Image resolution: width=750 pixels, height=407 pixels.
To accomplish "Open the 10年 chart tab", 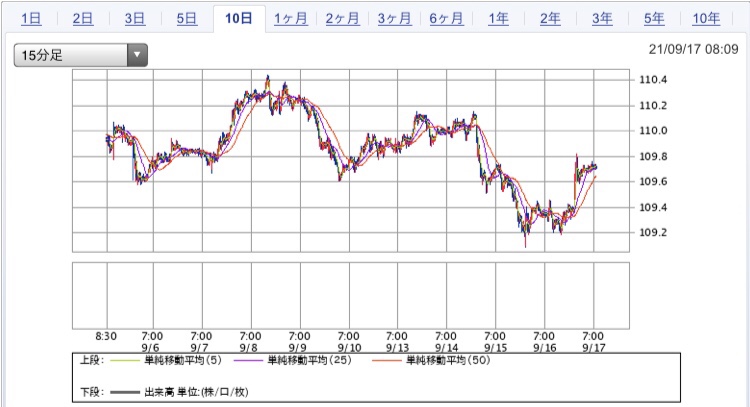I will point(706,19).
